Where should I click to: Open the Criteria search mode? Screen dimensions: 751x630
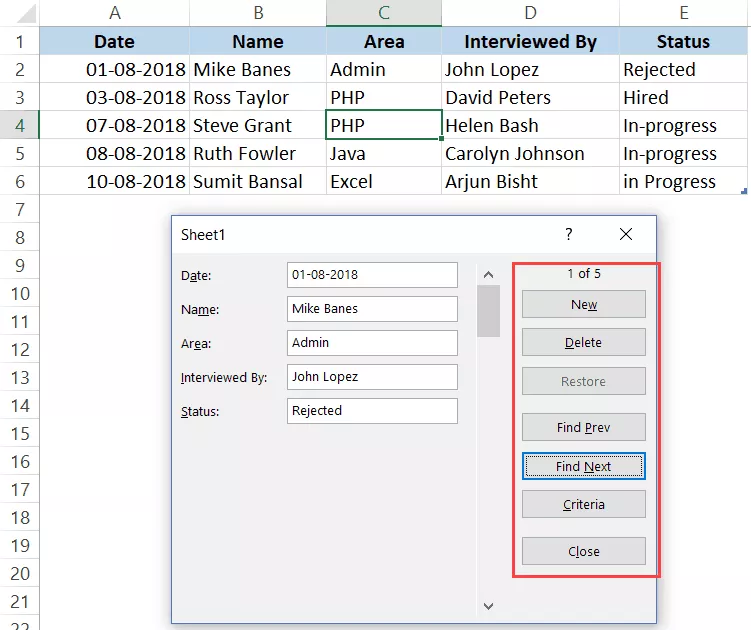583,505
